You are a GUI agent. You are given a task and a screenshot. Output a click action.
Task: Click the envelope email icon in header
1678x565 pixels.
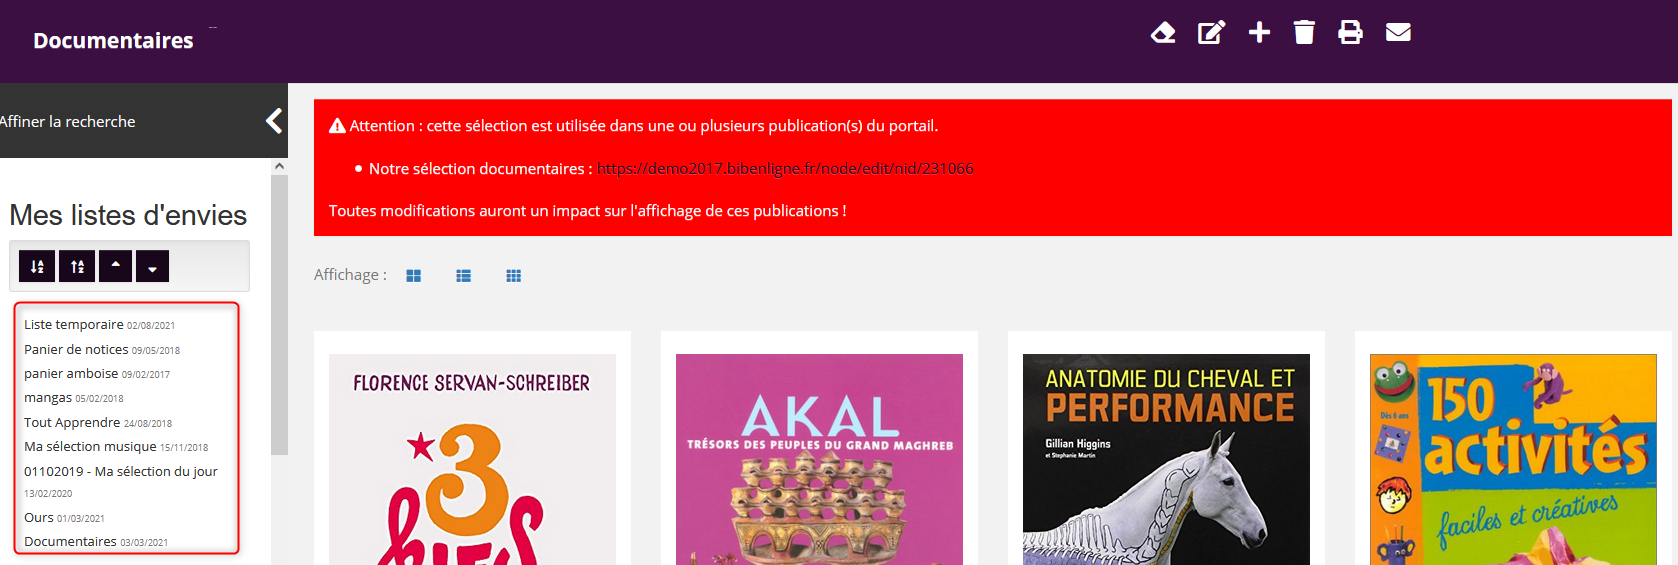coord(1398,32)
